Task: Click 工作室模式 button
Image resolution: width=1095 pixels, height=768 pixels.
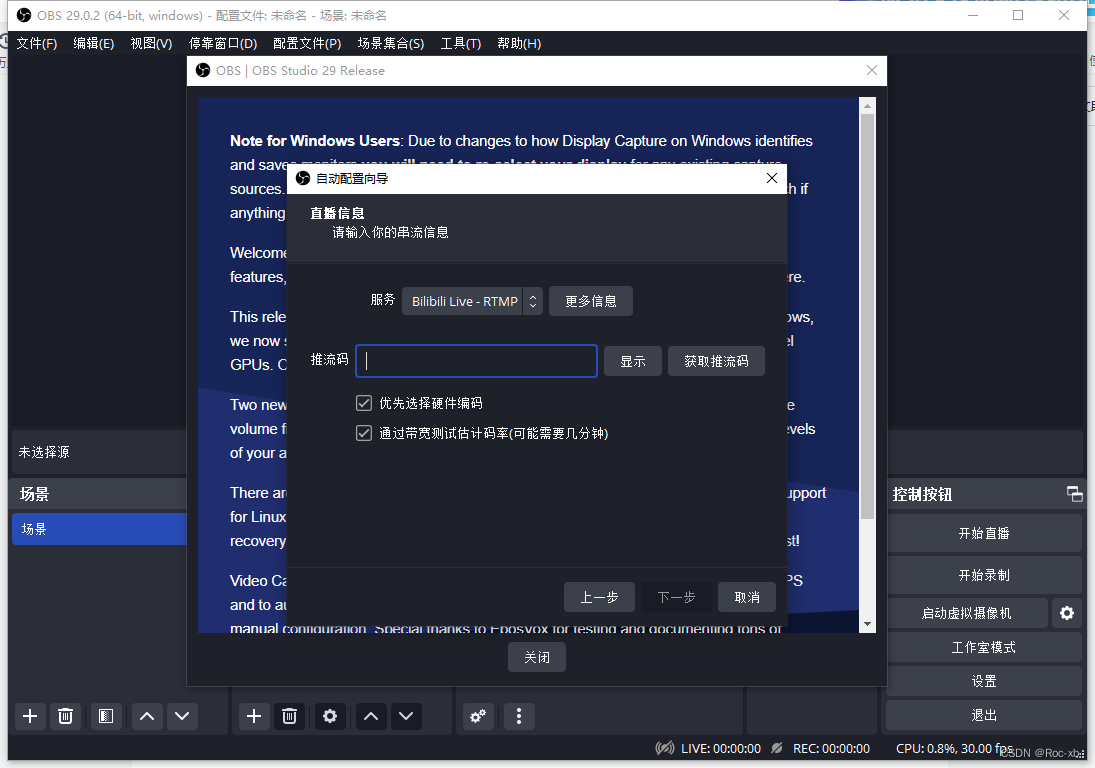Action: point(984,647)
